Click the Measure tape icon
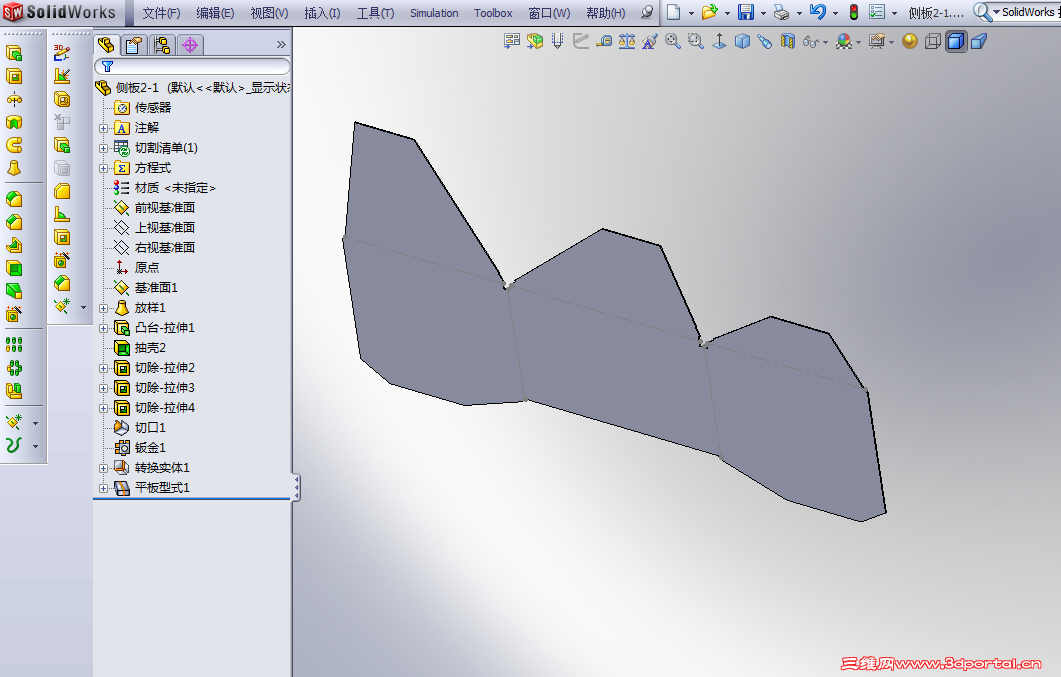Screen dimensions: 1061x677 click(x=604, y=42)
